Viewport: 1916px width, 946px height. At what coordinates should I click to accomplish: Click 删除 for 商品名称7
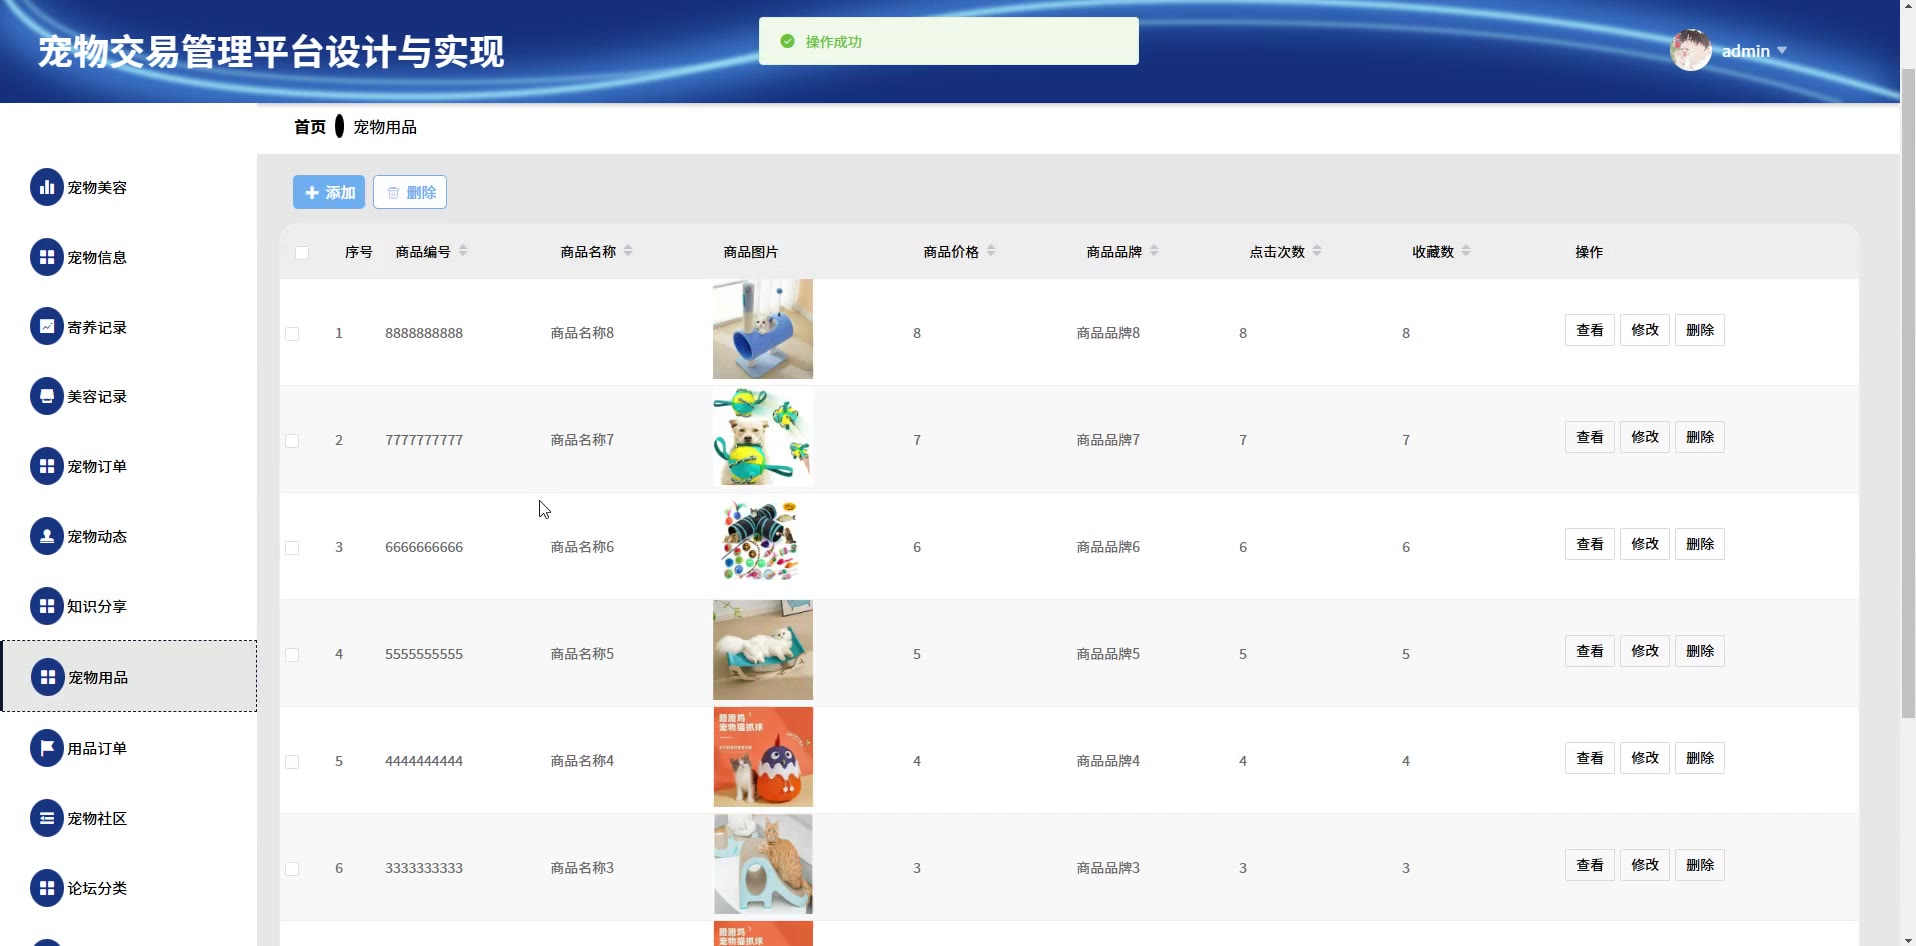click(x=1700, y=437)
